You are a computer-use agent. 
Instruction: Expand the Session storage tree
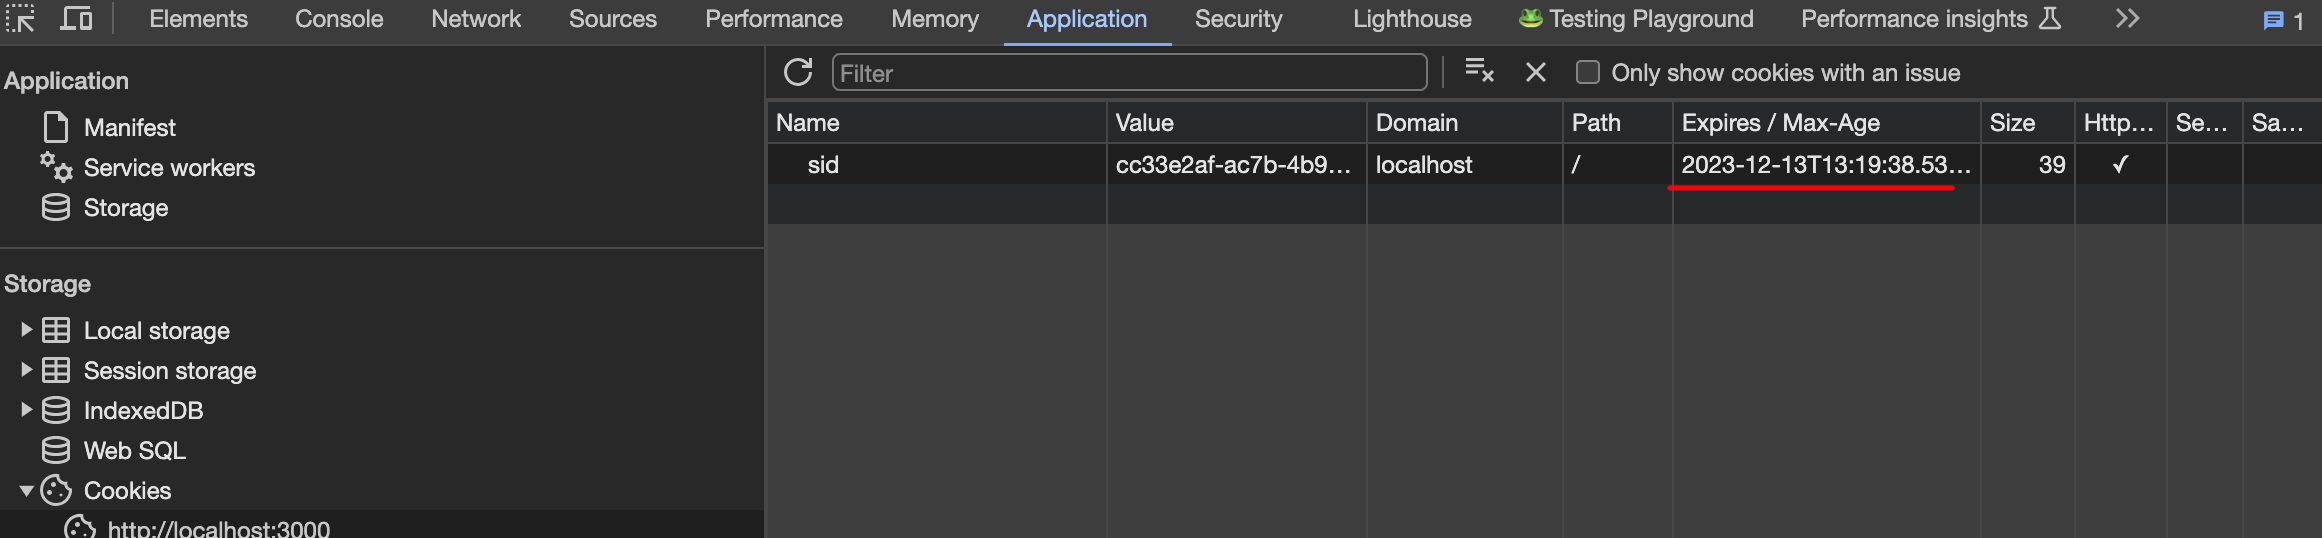tap(26, 369)
